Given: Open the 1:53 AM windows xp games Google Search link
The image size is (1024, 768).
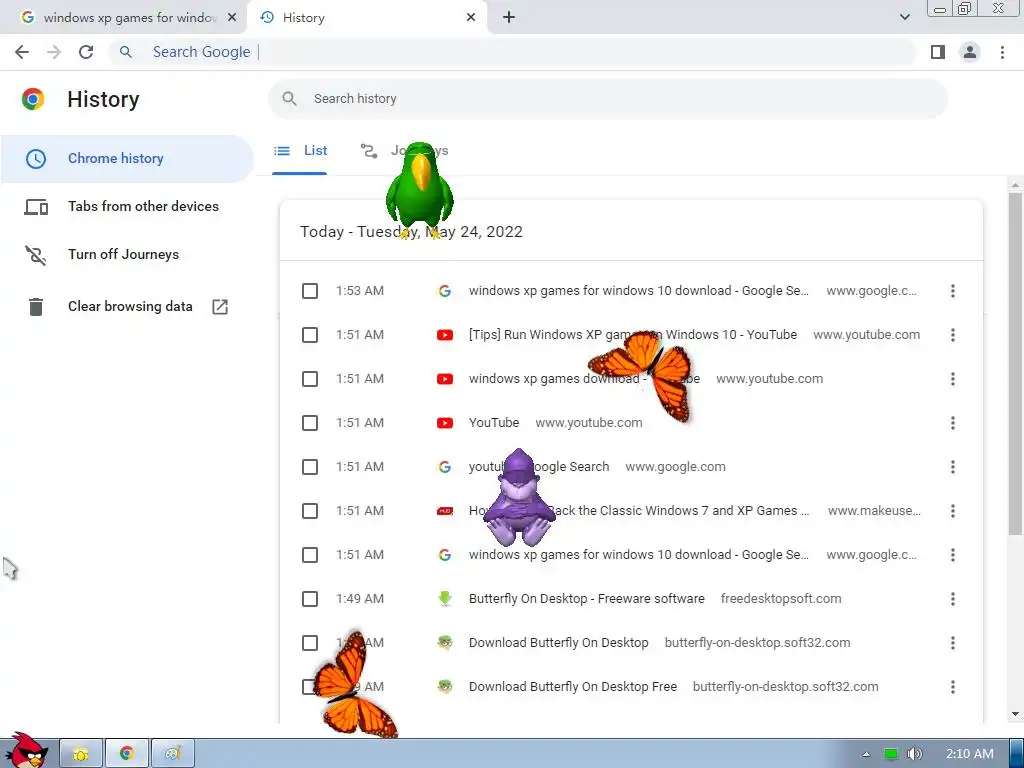Looking at the screenshot, I should 639,291.
